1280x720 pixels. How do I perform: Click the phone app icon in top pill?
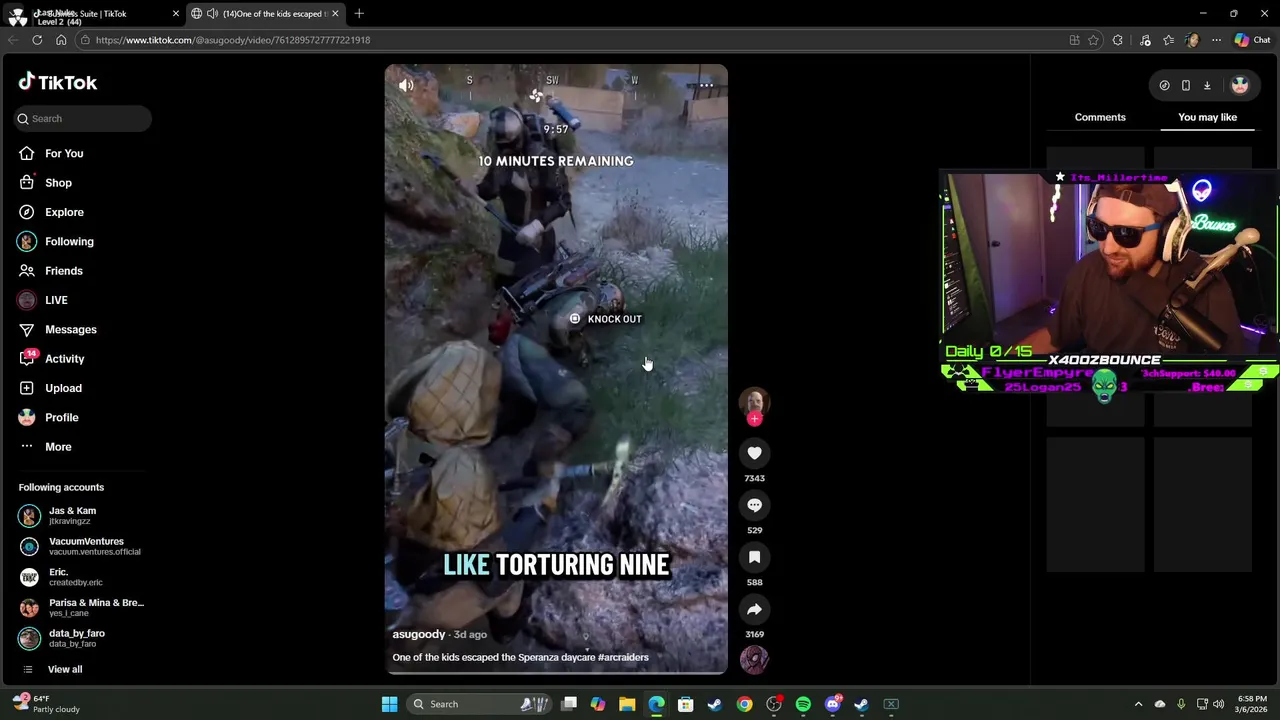pyautogui.click(x=1186, y=85)
